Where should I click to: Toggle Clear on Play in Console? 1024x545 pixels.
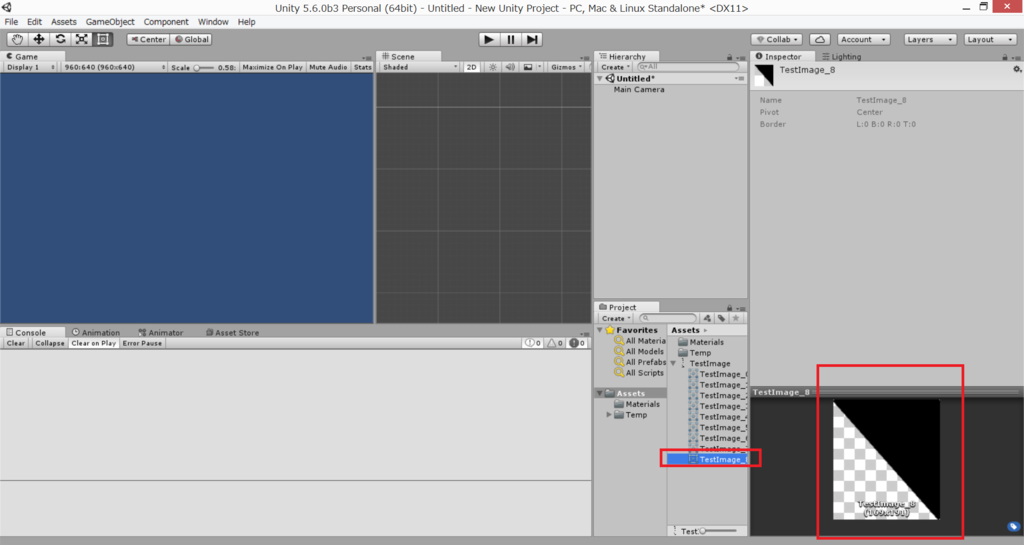click(x=93, y=343)
